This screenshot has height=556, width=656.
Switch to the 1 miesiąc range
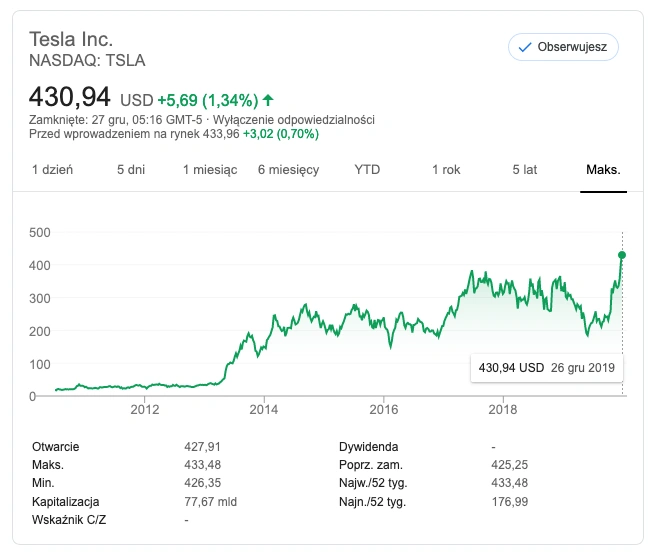tap(210, 169)
